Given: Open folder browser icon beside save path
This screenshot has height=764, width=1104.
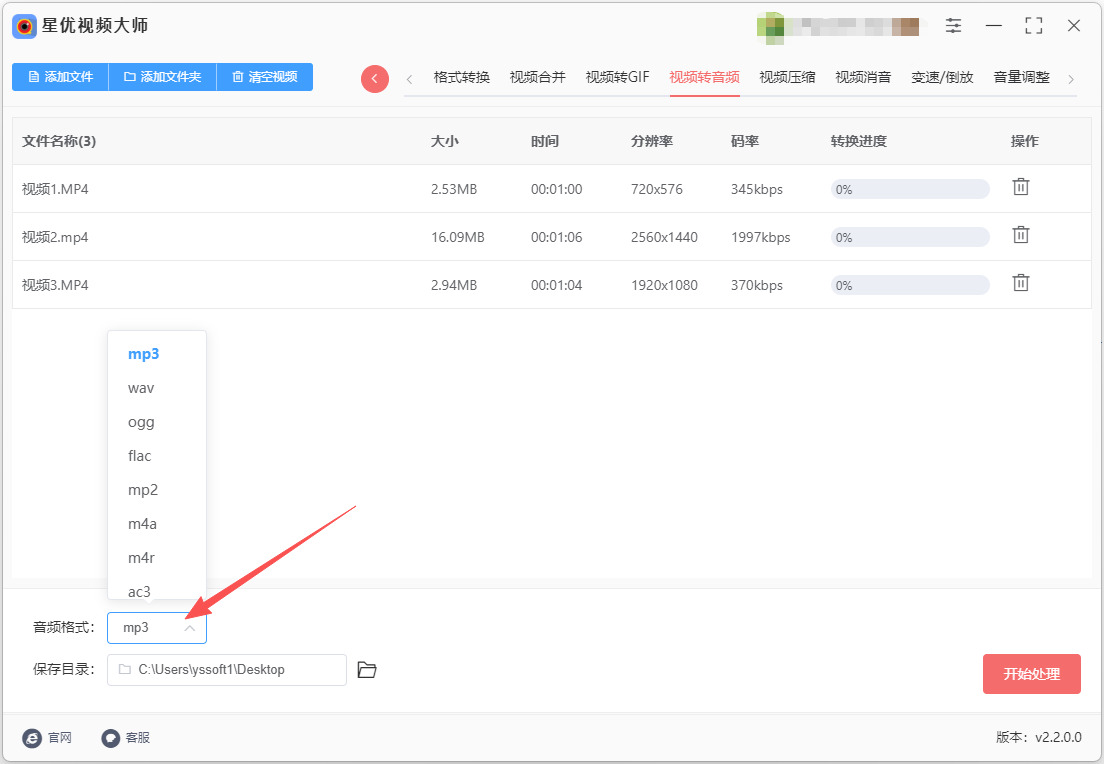Looking at the screenshot, I should [367, 670].
